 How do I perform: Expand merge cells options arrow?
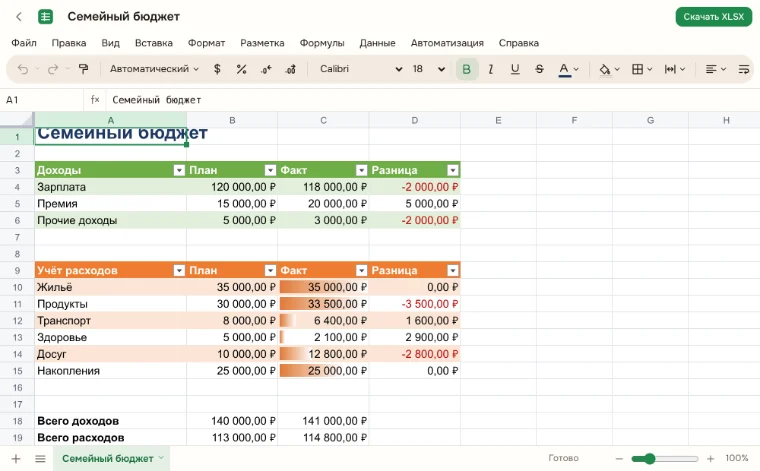pyautogui.click(x=682, y=69)
